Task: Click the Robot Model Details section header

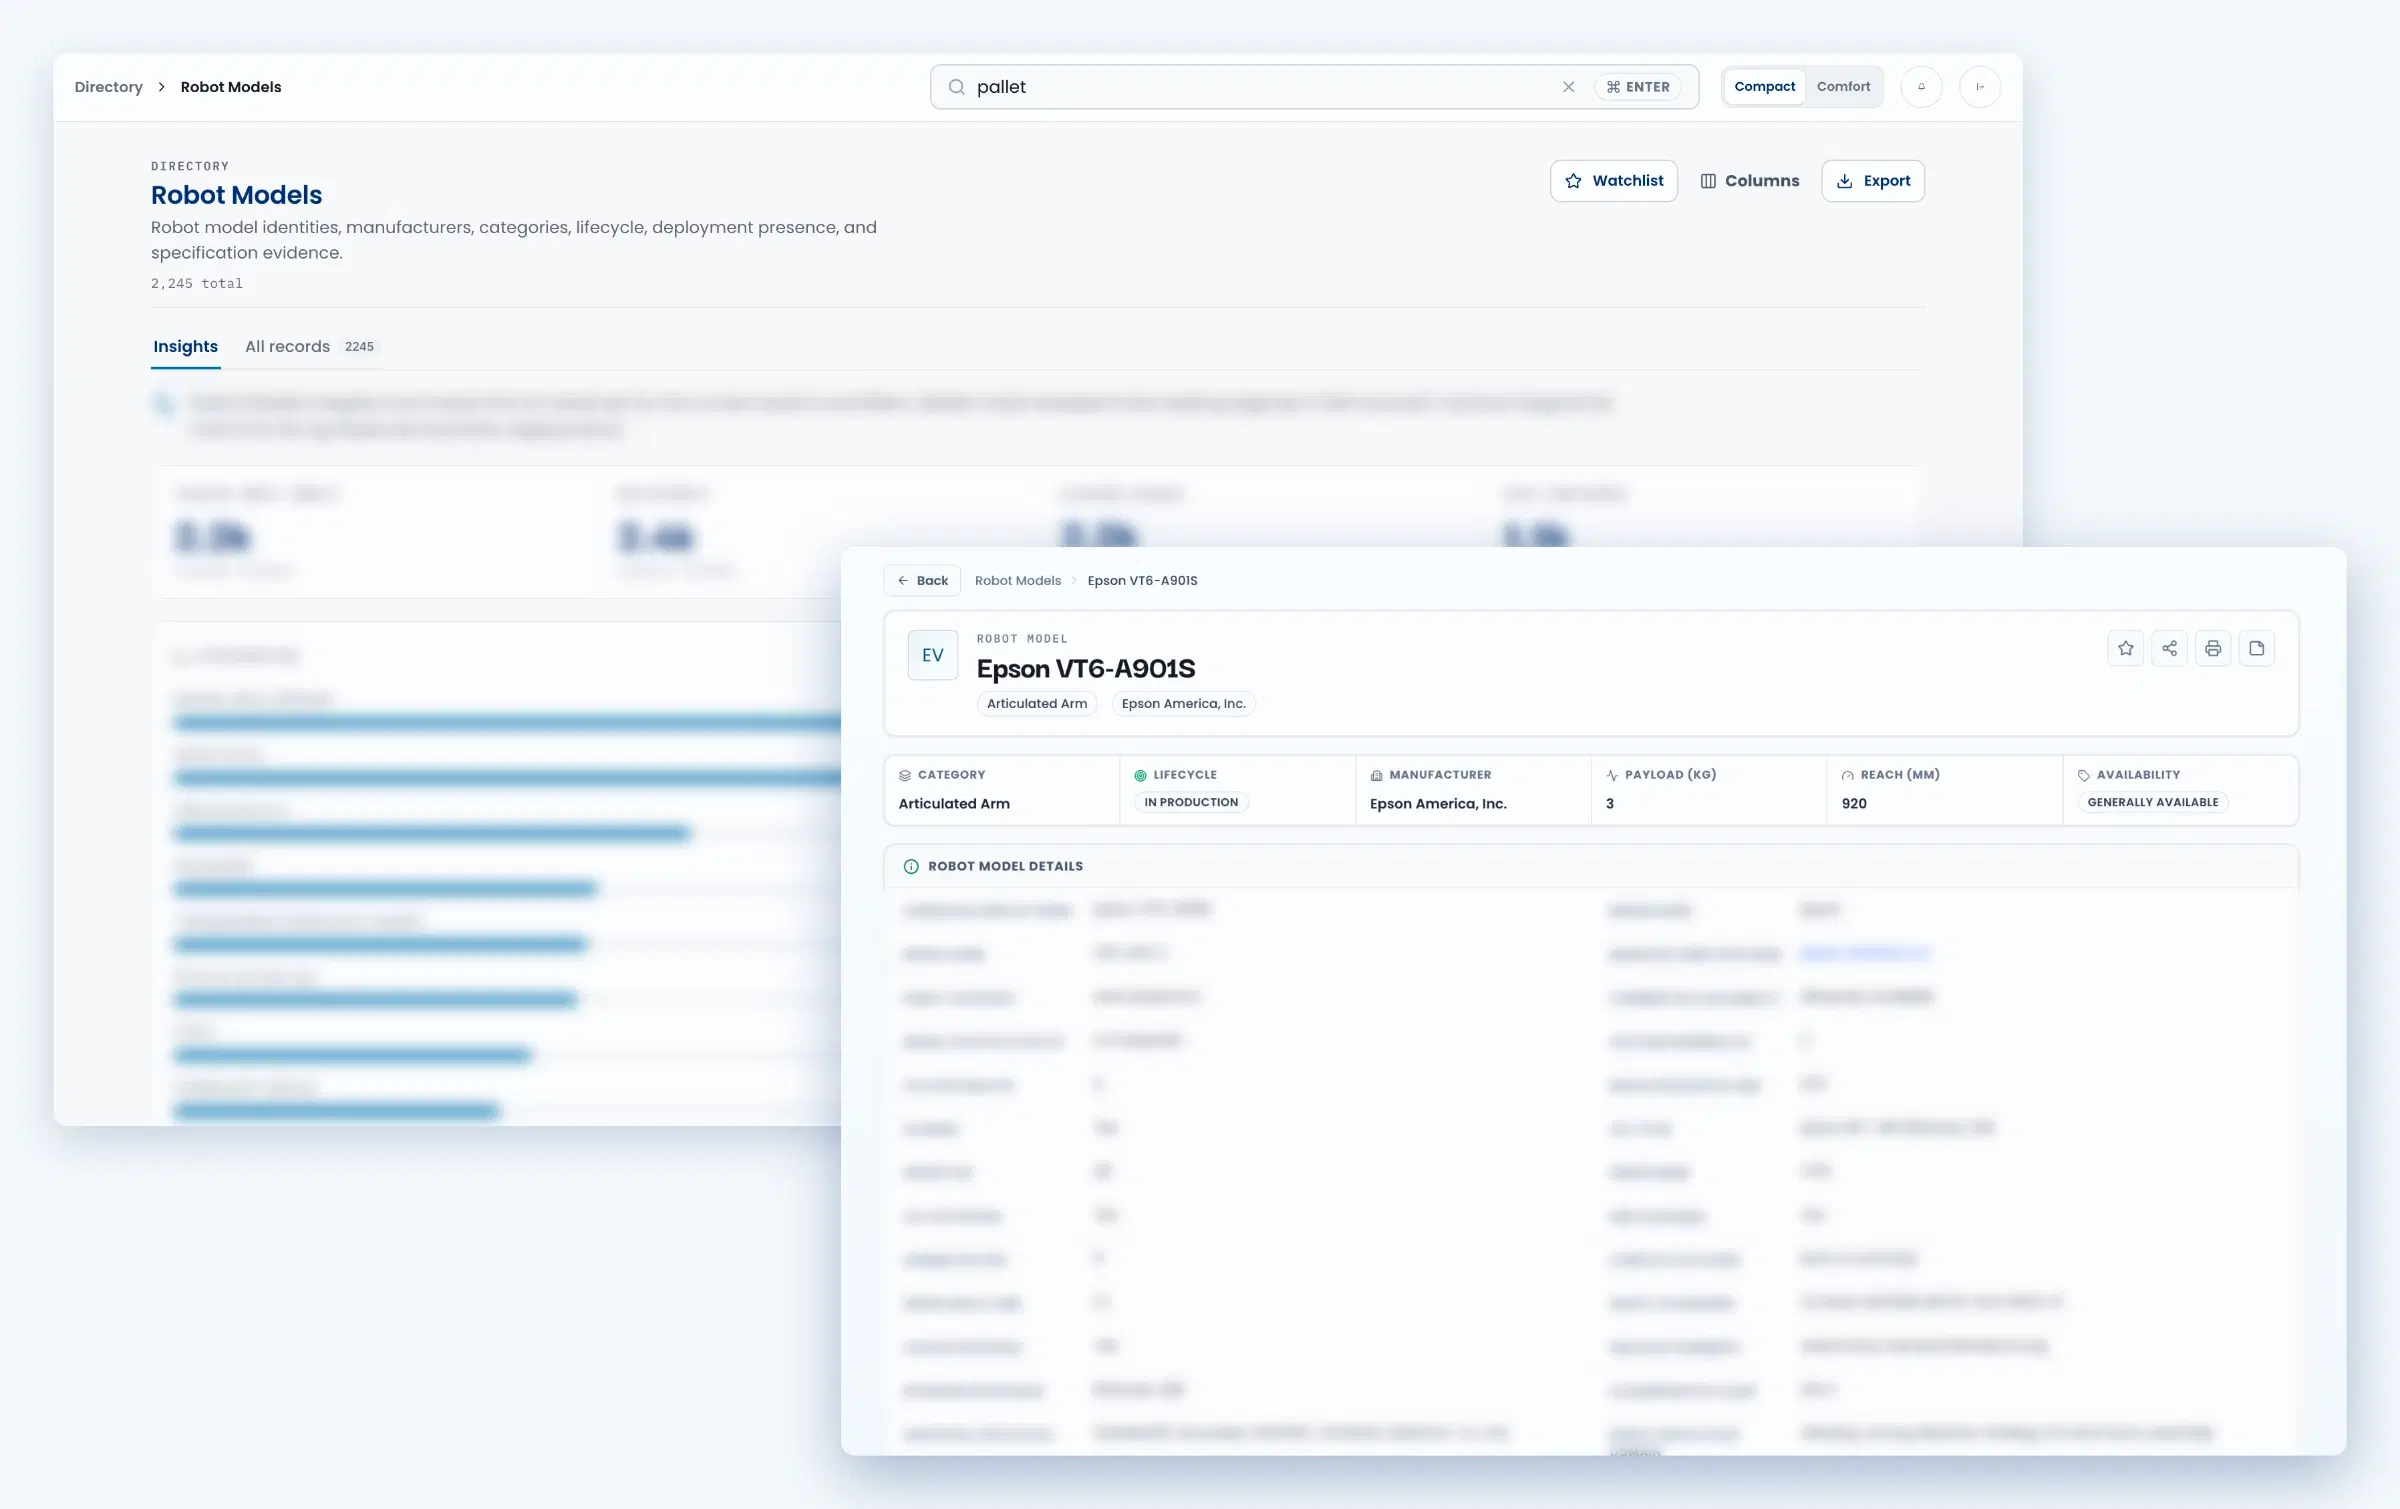Action: (x=1591, y=867)
